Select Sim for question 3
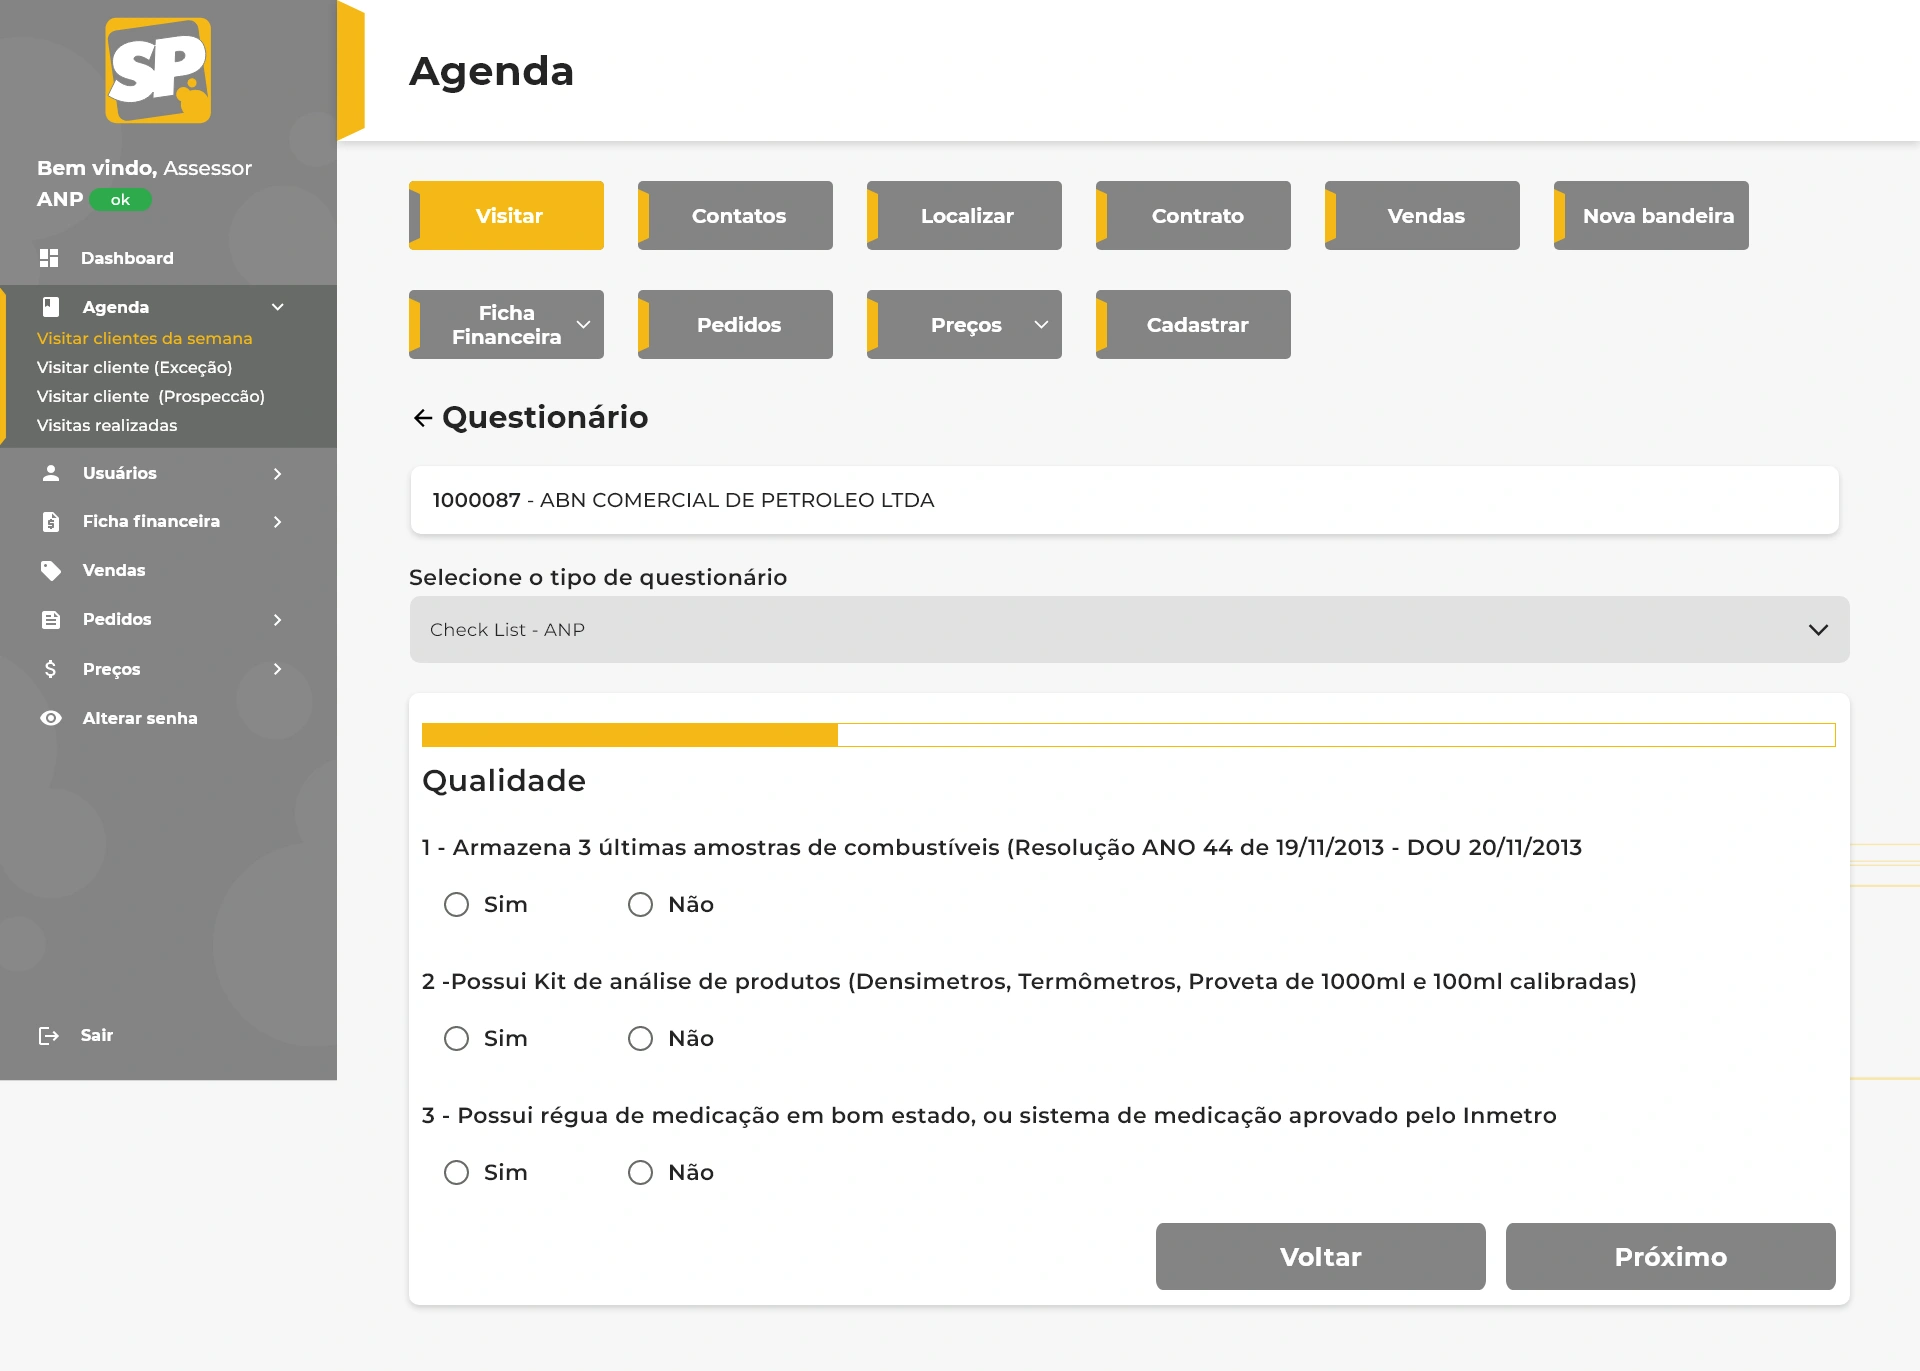Screen dimensions: 1920x1371 (457, 1173)
